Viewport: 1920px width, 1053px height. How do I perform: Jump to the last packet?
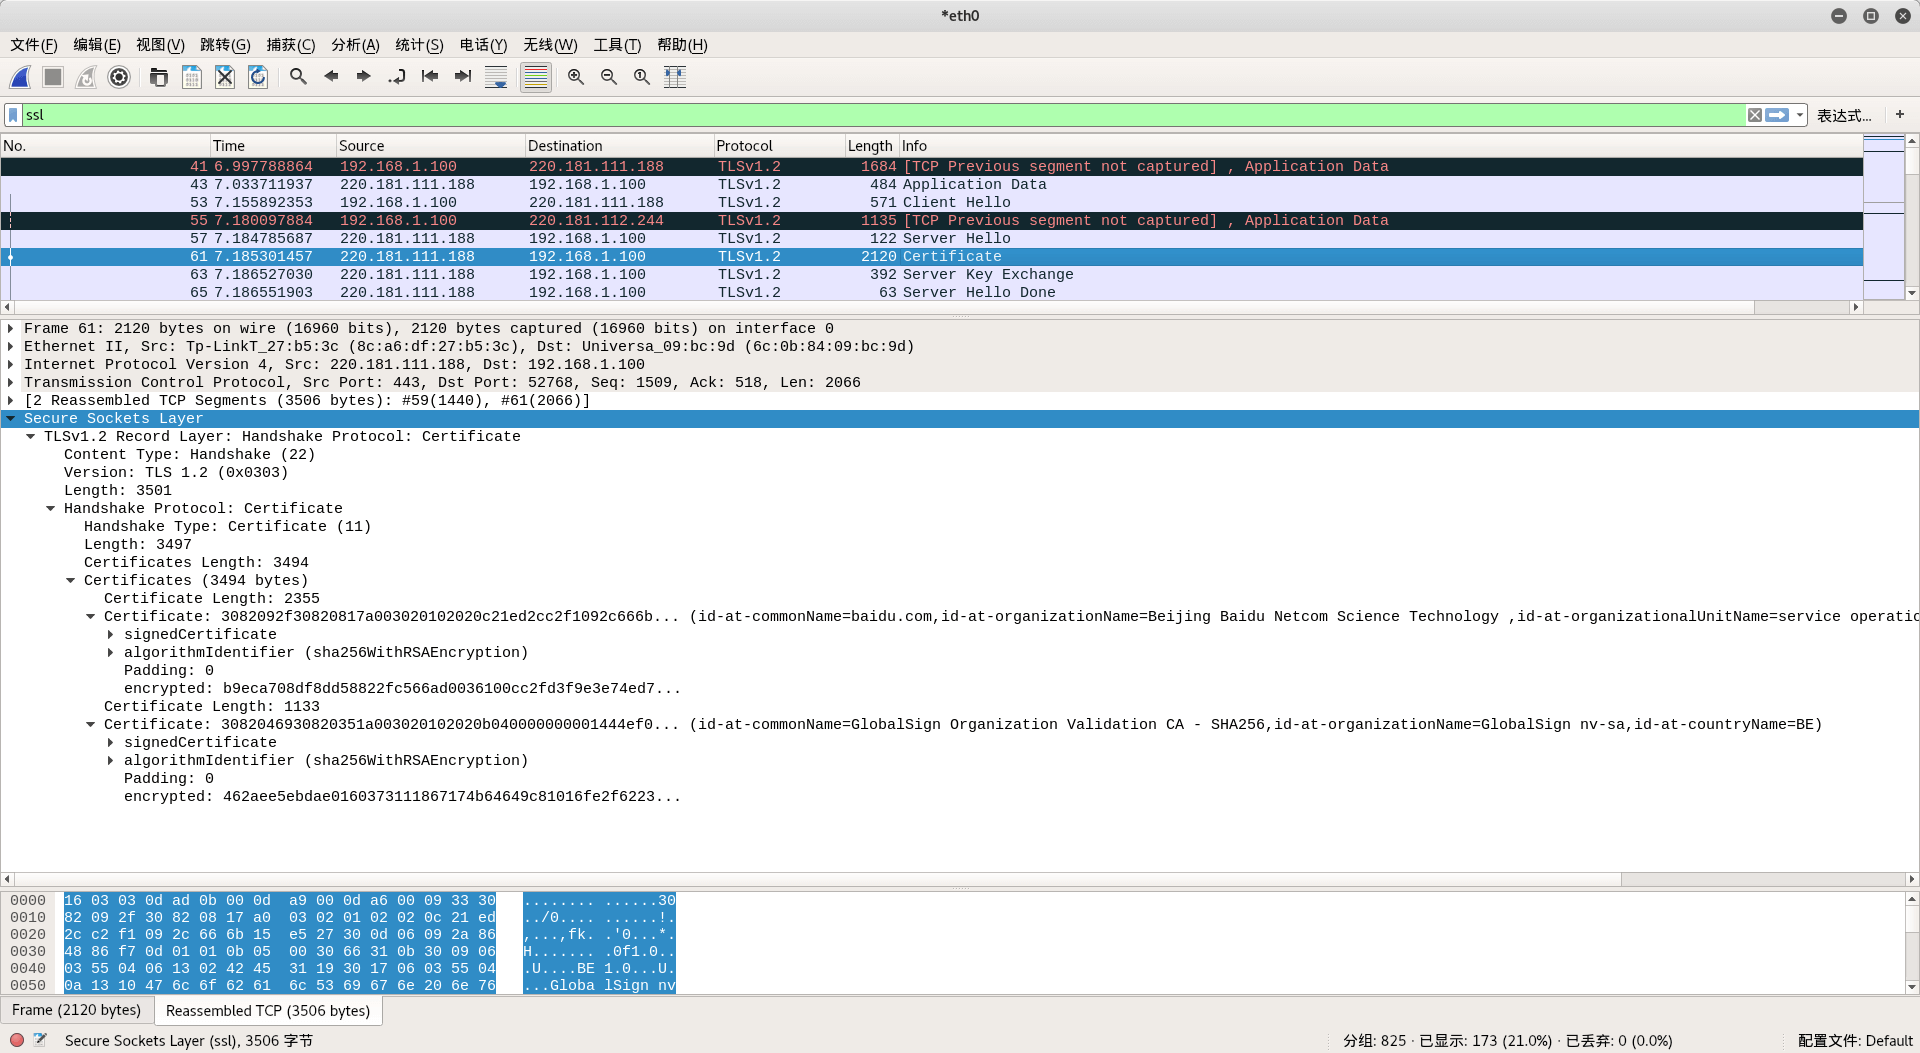[463, 76]
